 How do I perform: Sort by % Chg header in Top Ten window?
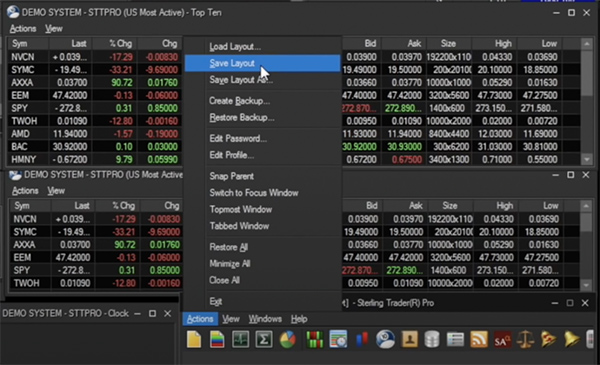[x=115, y=44]
